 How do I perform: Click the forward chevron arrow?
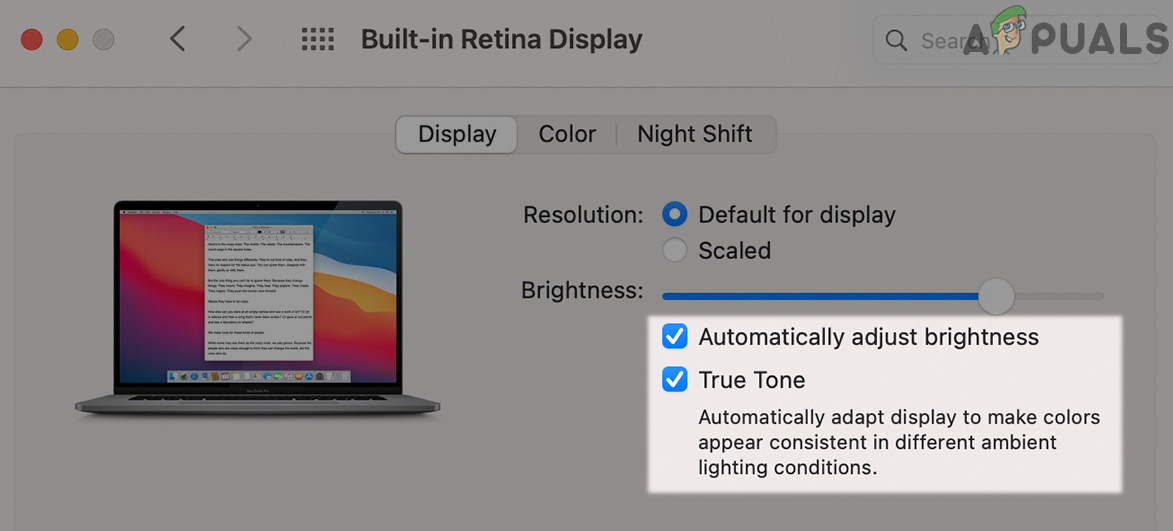pos(243,40)
